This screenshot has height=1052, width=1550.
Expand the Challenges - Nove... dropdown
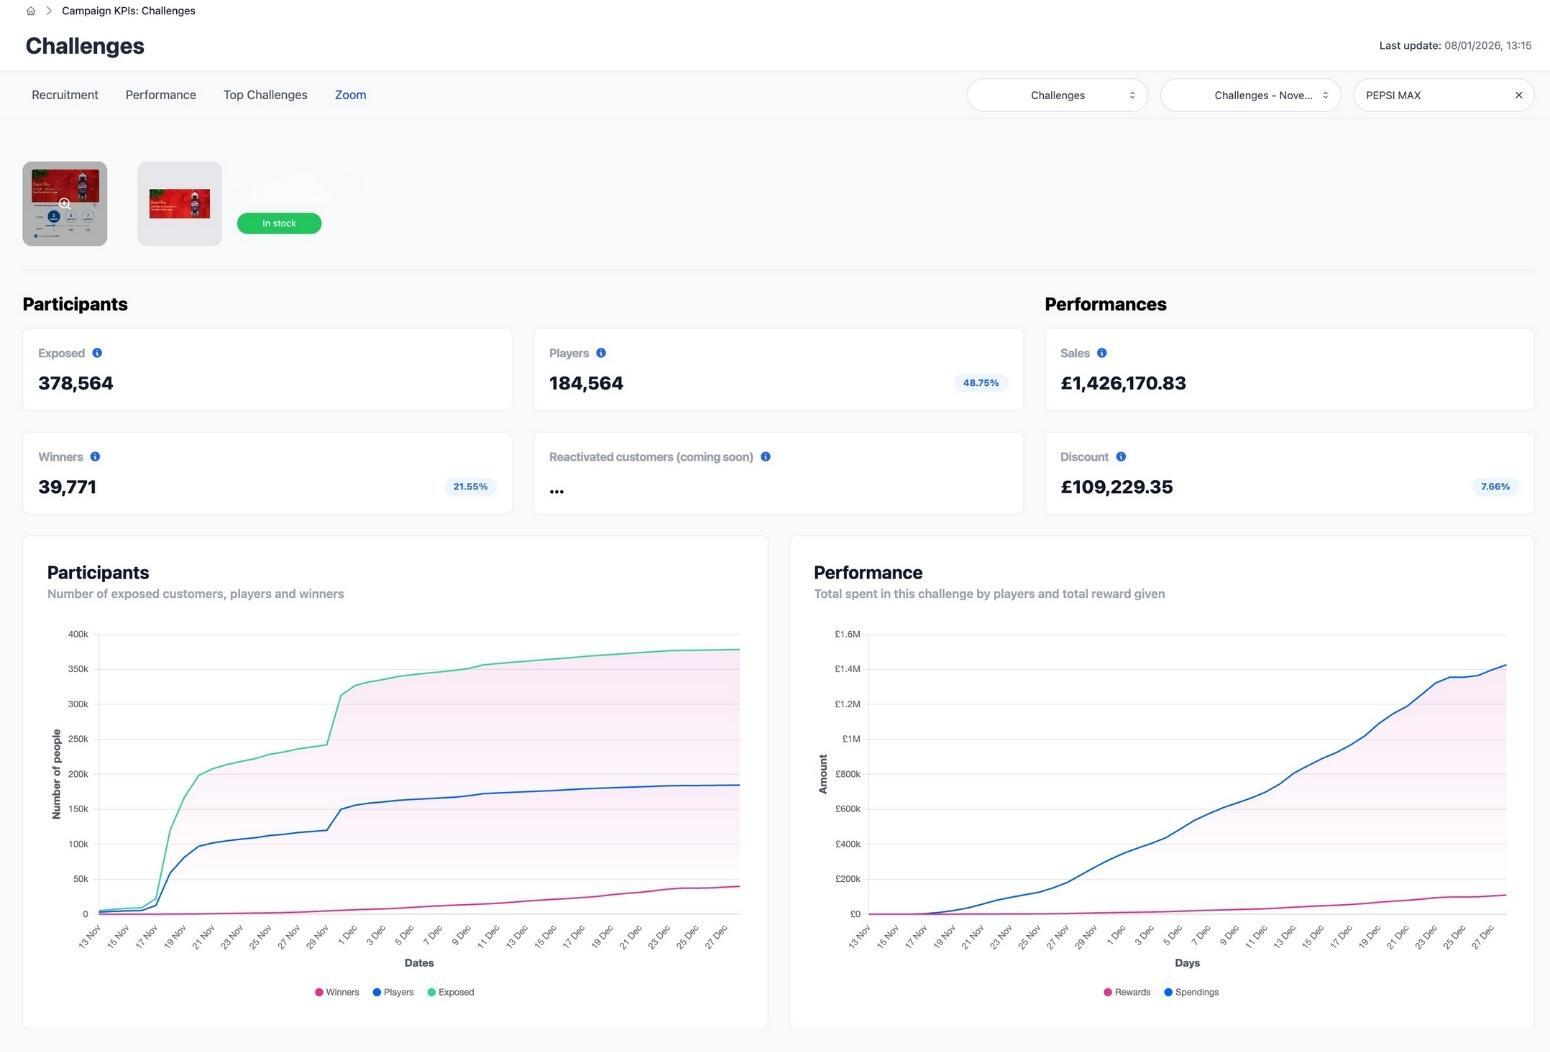pyautogui.click(x=1250, y=95)
